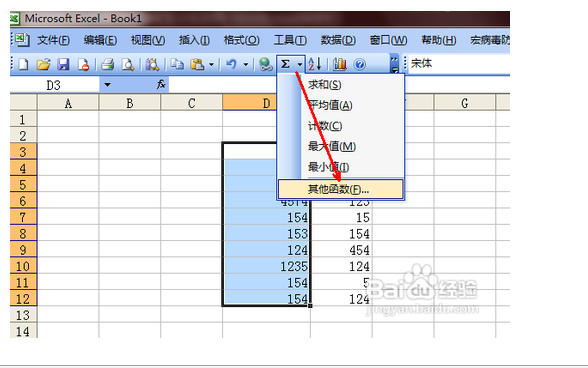Open the 插入(I) menu
This screenshot has width=588, height=368.
coord(194,40)
